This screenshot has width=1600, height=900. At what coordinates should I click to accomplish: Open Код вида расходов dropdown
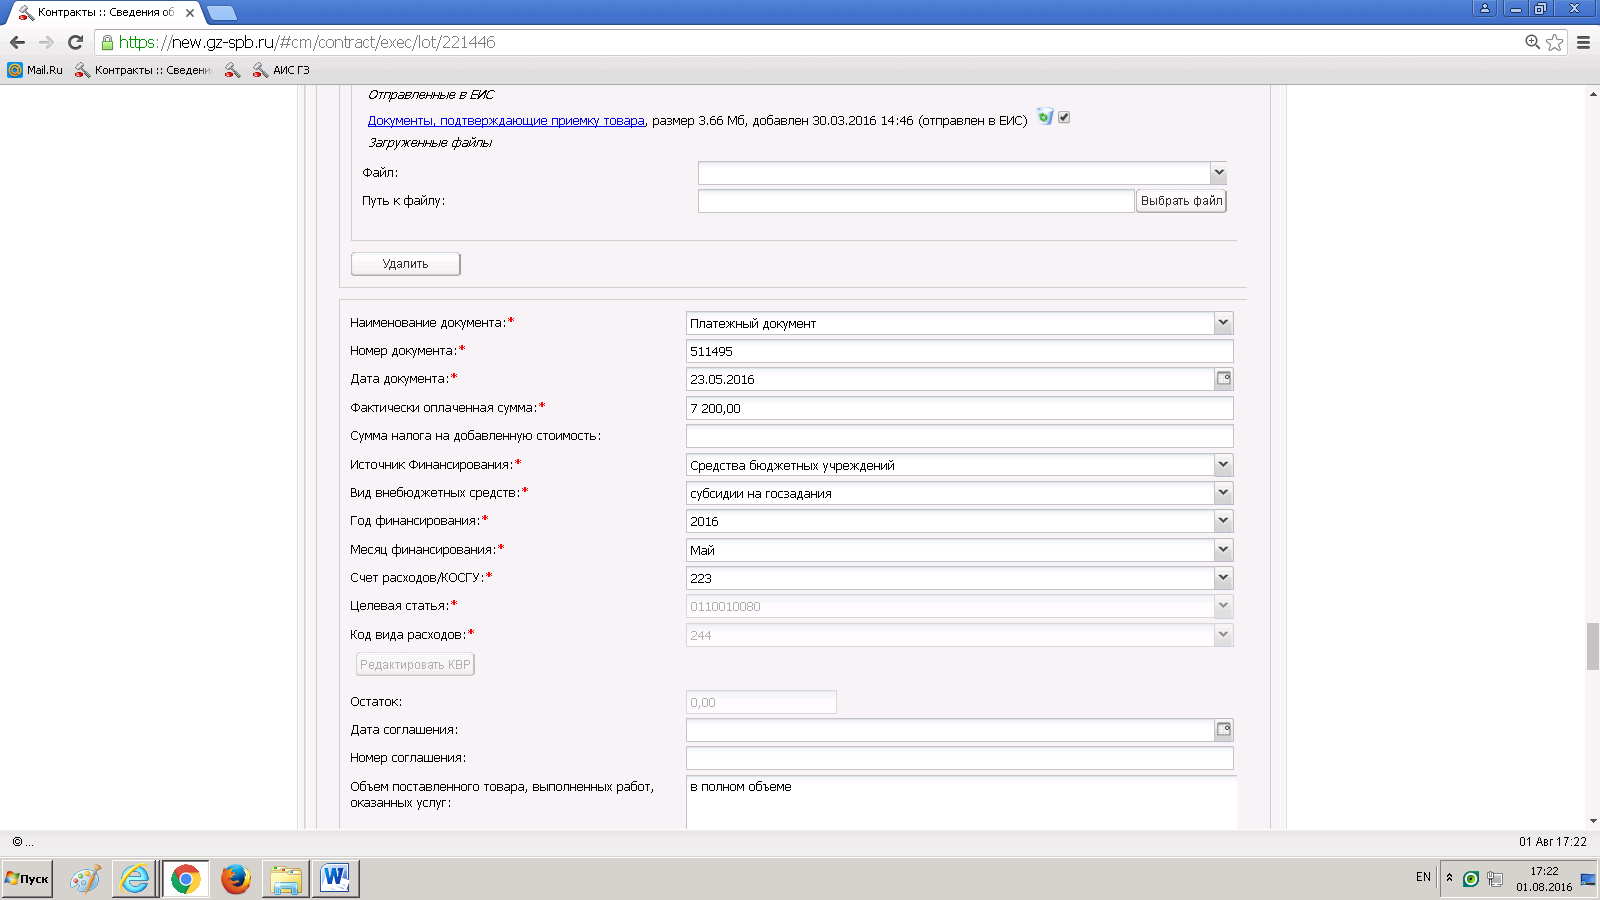[1224, 635]
